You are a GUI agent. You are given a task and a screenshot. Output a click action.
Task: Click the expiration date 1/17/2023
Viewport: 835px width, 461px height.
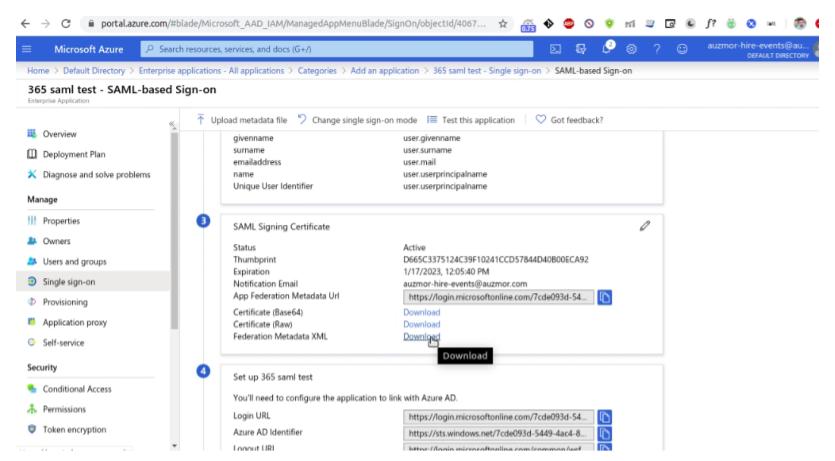(x=446, y=271)
